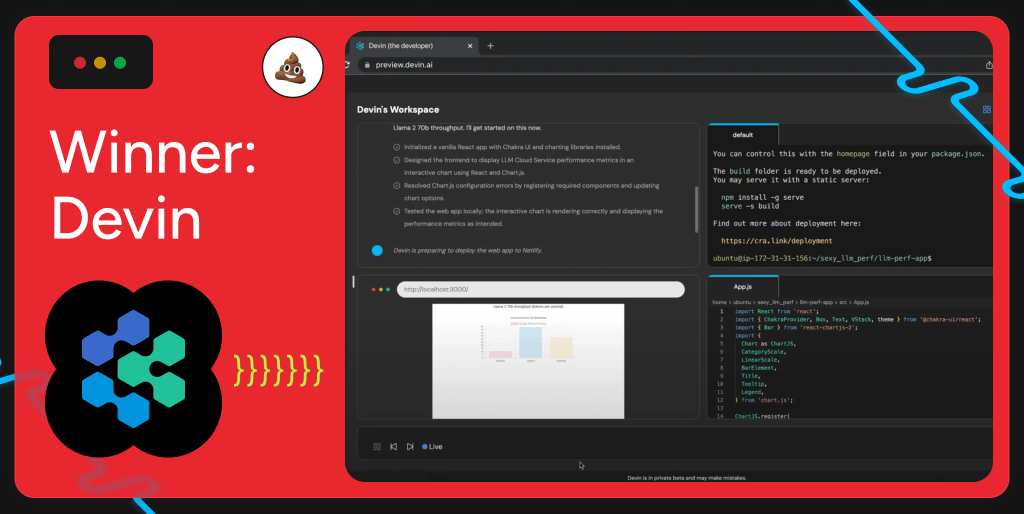Screen dimensions: 1024x514
Task: Click code line 'BarElement,'
Action: coord(759,368)
